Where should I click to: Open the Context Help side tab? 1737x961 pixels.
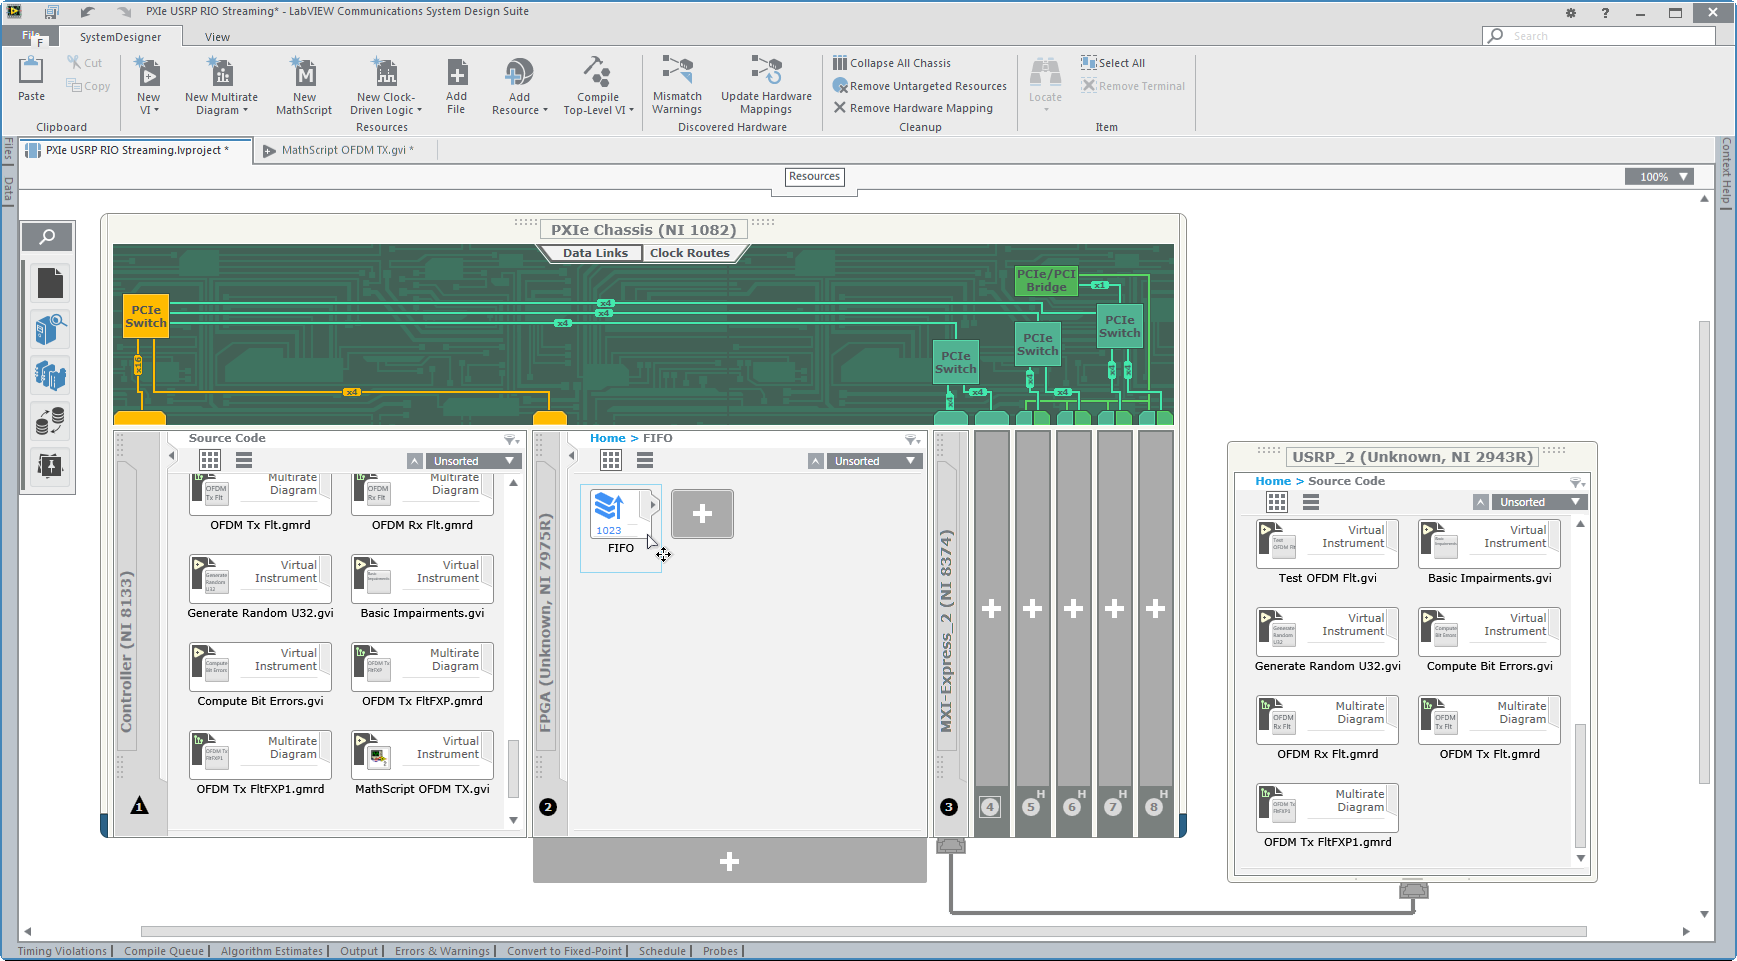point(1727,172)
